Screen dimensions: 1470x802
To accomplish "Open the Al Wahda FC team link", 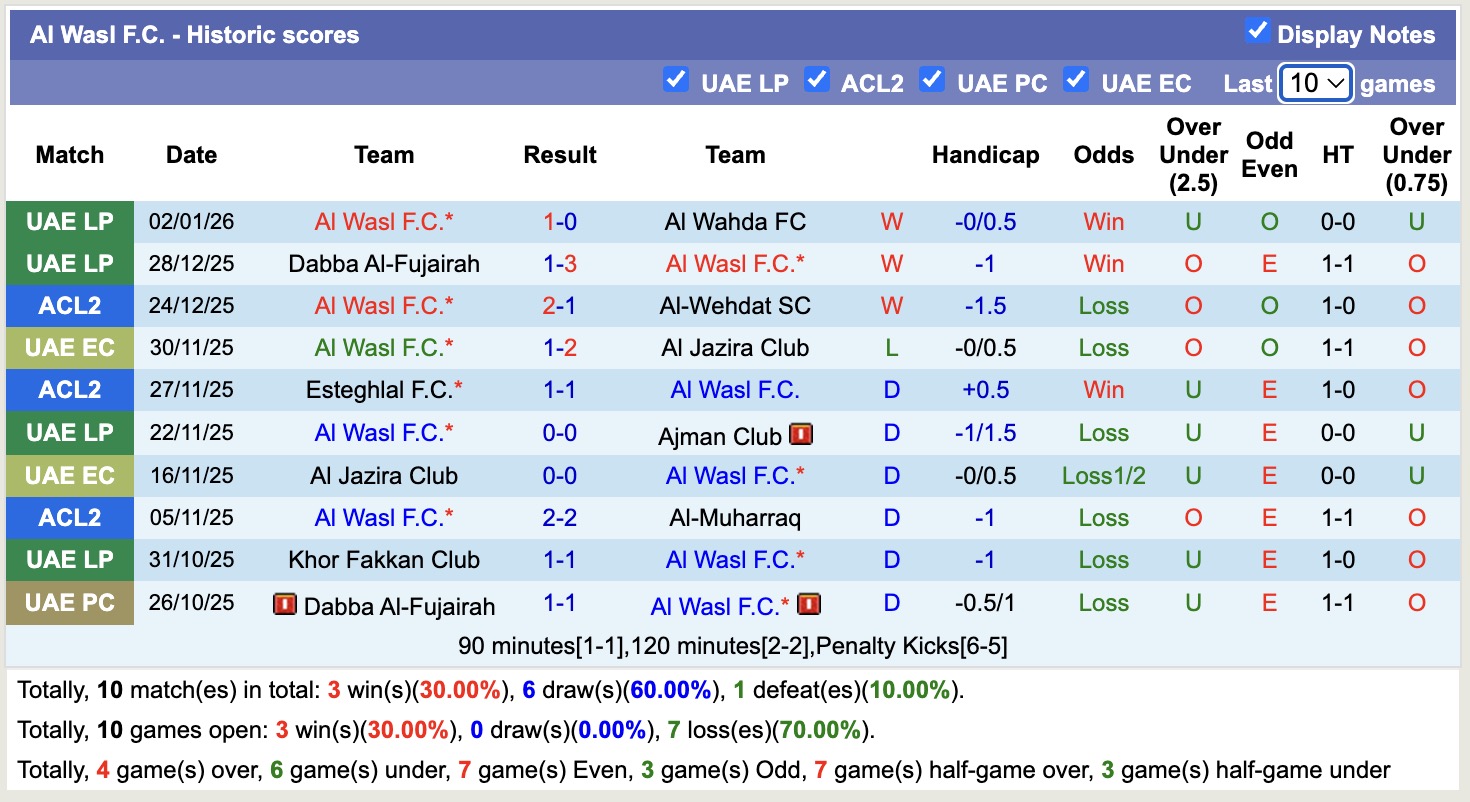I will tap(735, 221).
